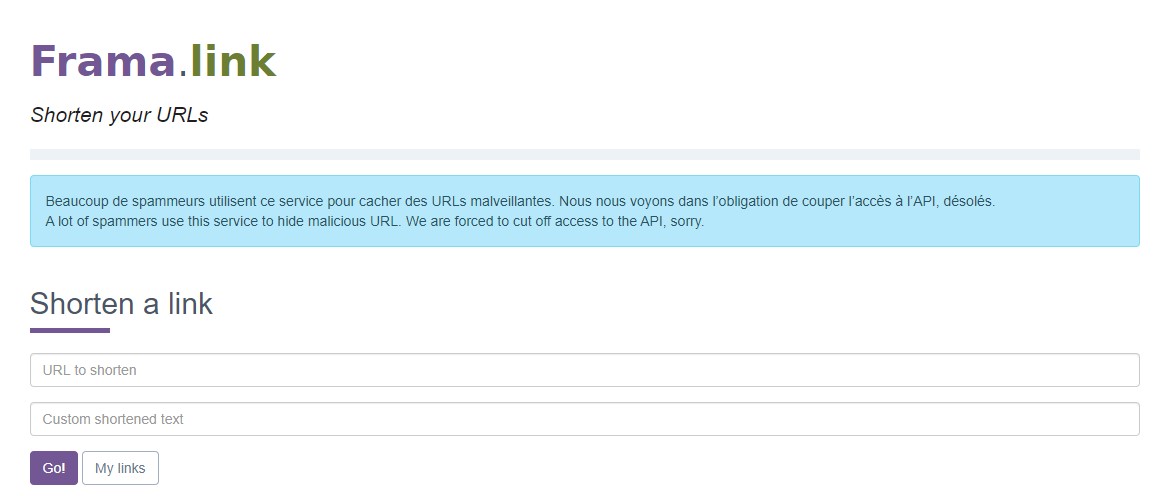Click the Frama.link logo title
1168x496 pixels.
click(x=153, y=61)
